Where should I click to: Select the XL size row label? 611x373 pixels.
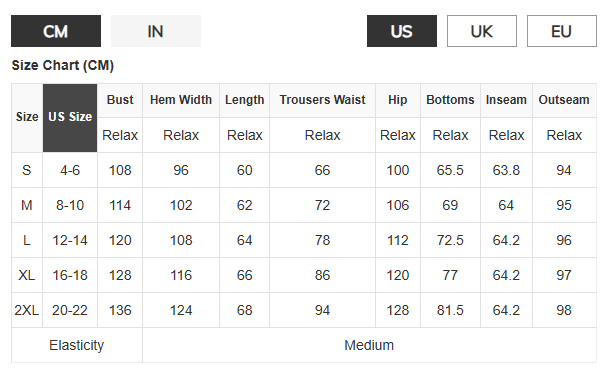(27, 276)
